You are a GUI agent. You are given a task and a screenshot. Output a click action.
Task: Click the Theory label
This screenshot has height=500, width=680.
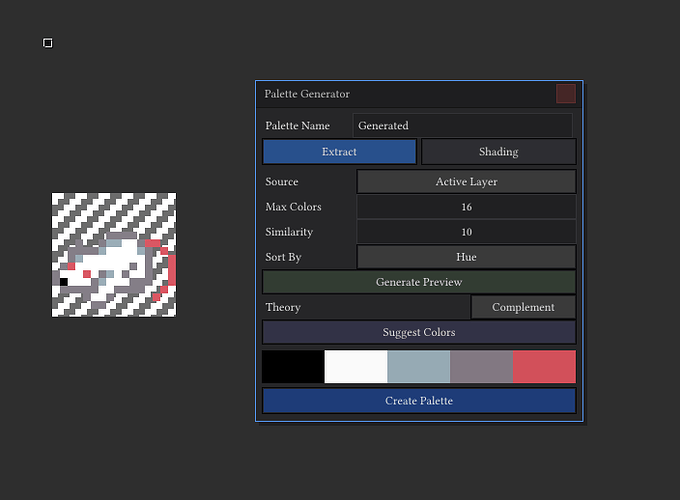point(283,307)
